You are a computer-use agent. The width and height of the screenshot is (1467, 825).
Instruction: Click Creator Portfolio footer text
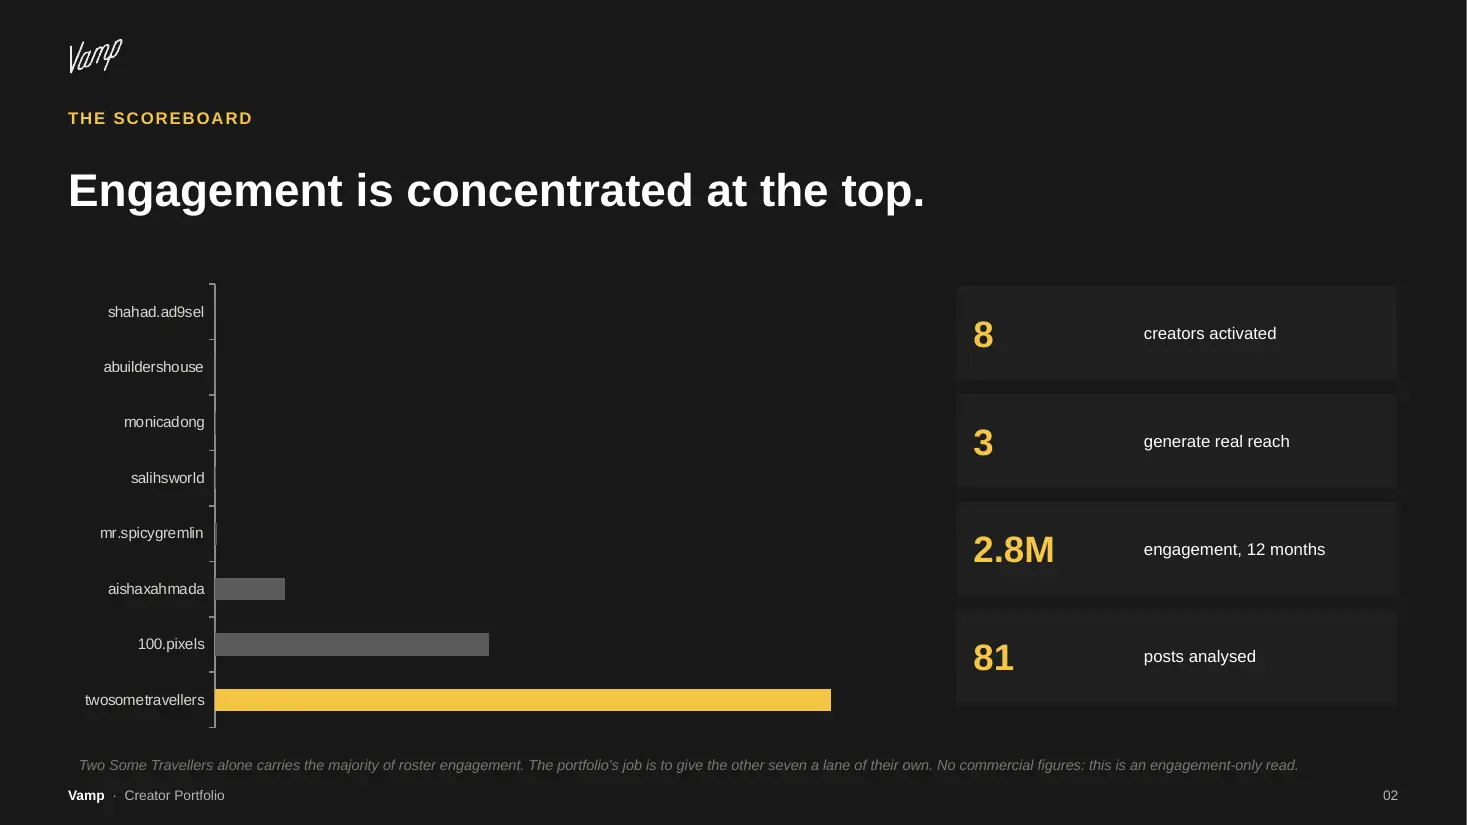(x=174, y=795)
